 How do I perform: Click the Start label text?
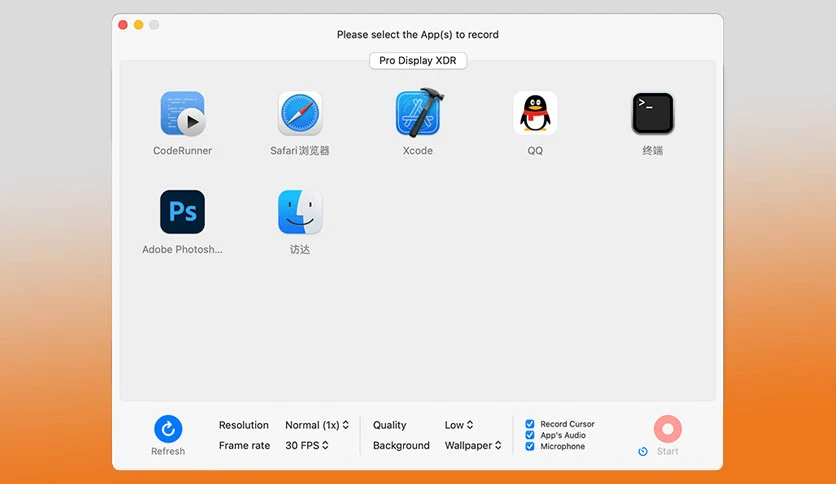point(668,451)
